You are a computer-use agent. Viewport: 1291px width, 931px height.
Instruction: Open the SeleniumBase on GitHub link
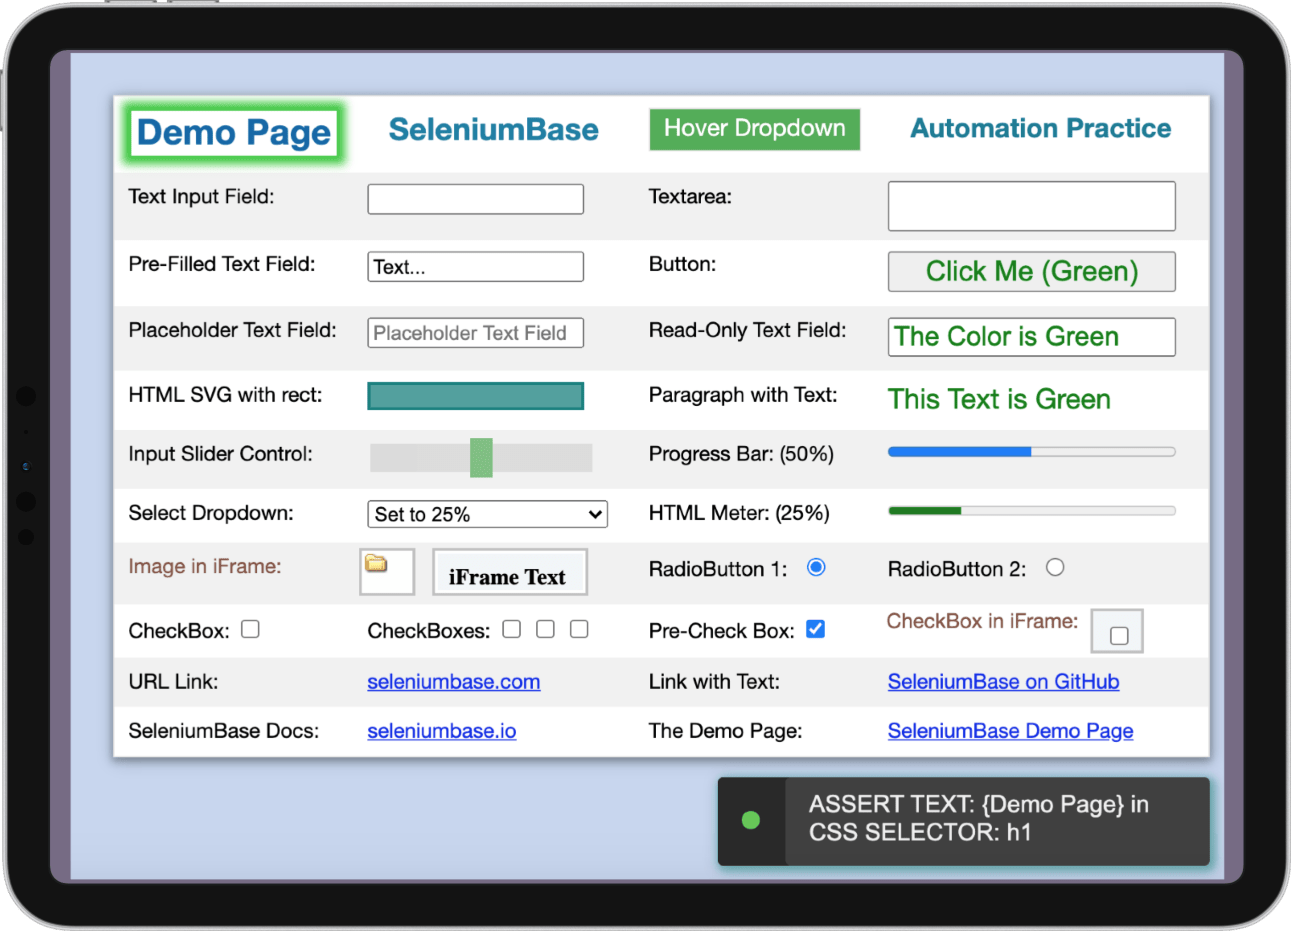pos(1003,682)
